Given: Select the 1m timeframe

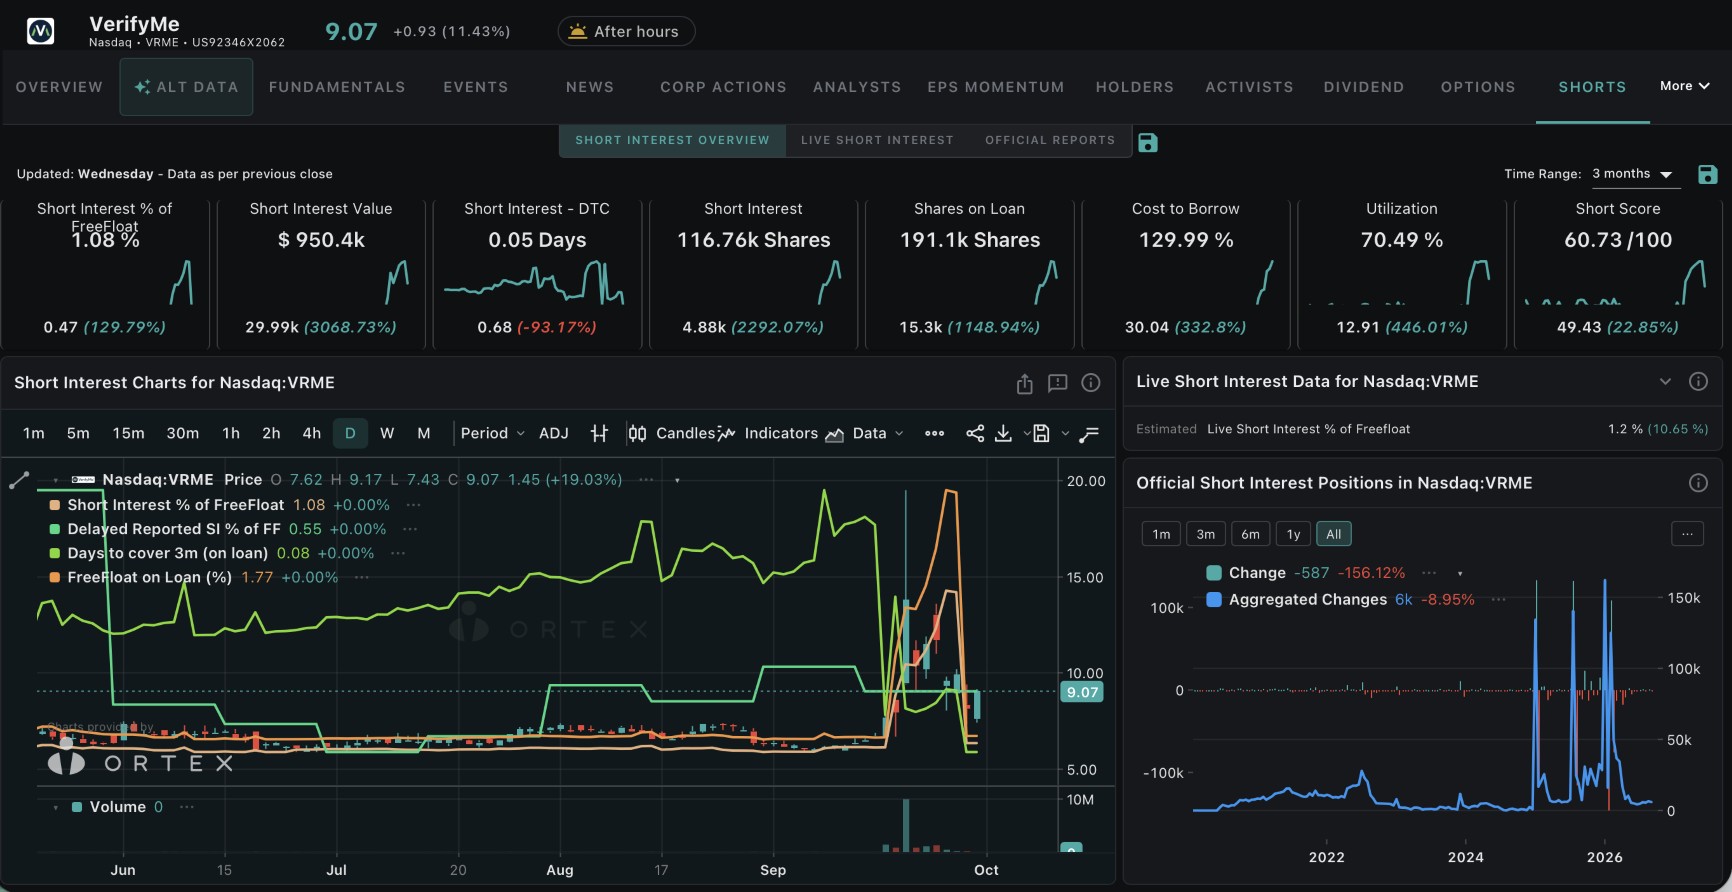Looking at the screenshot, I should tap(34, 433).
